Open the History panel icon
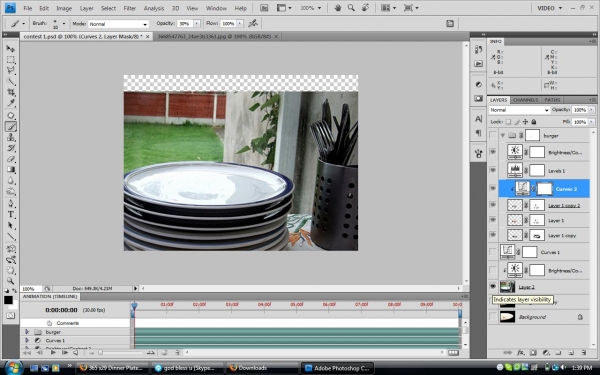Viewport: 600px width, 375px height. tap(478, 49)
